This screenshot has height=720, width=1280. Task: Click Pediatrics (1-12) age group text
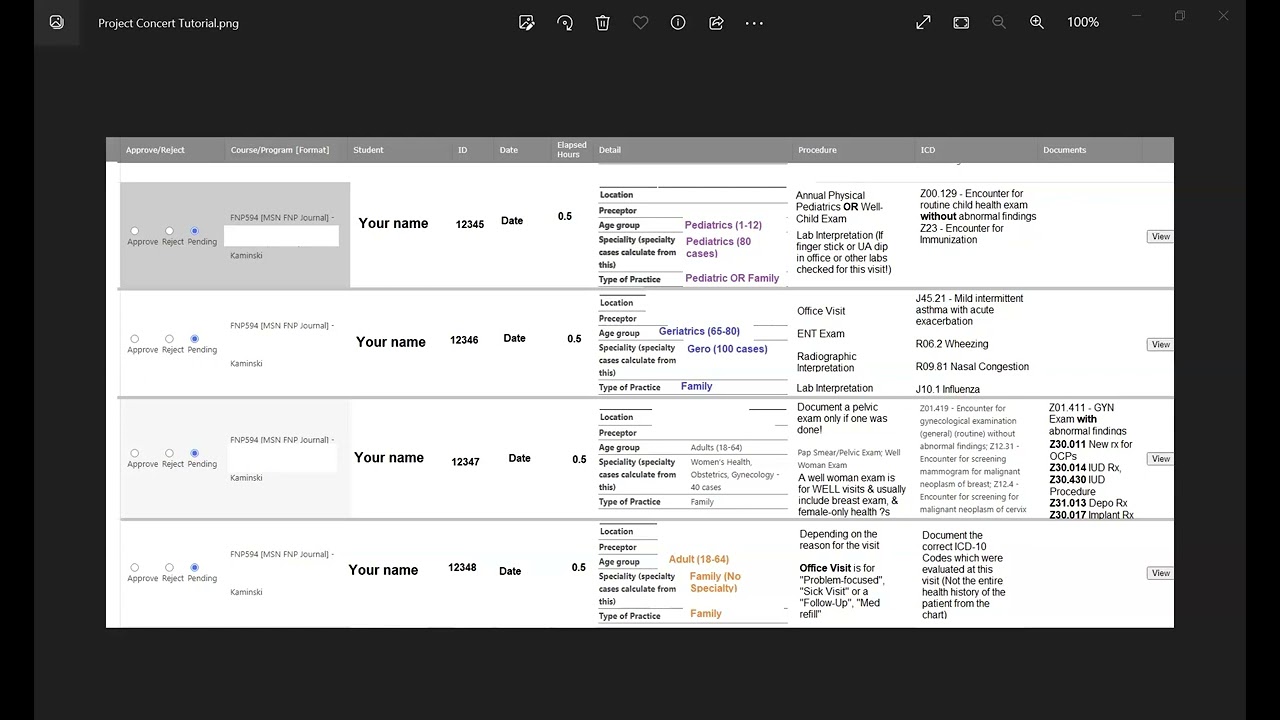[x=723, y=225]
